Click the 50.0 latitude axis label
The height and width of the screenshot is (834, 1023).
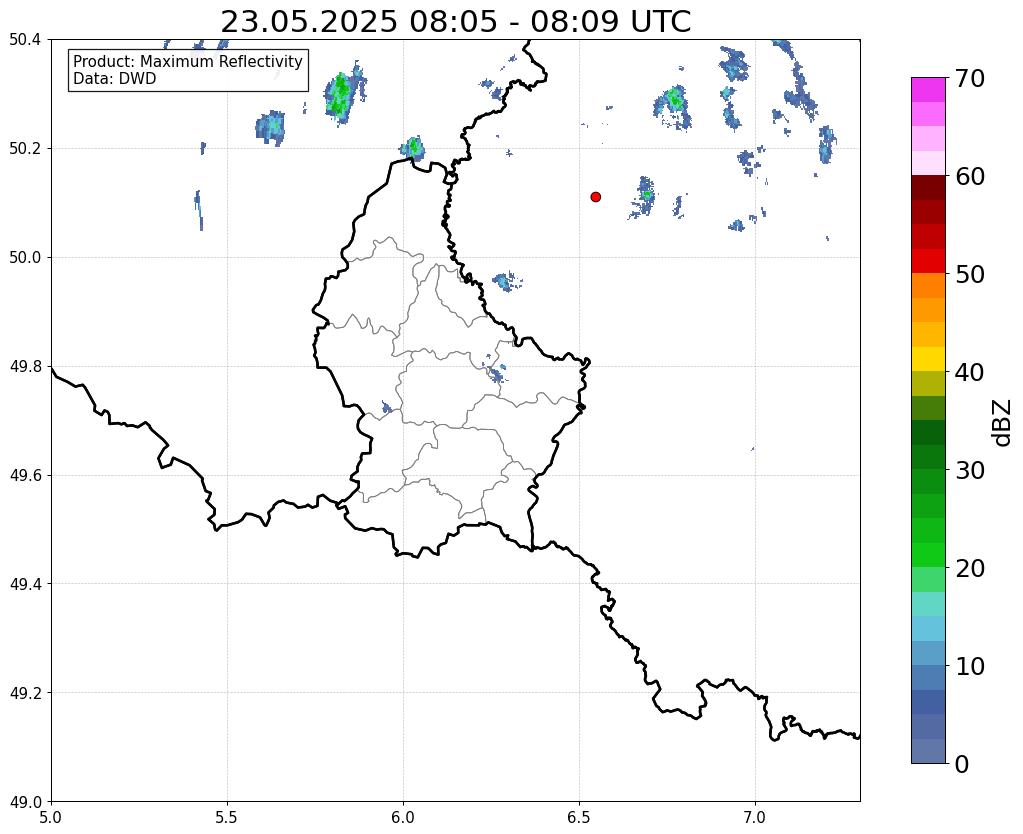[25, 258]
